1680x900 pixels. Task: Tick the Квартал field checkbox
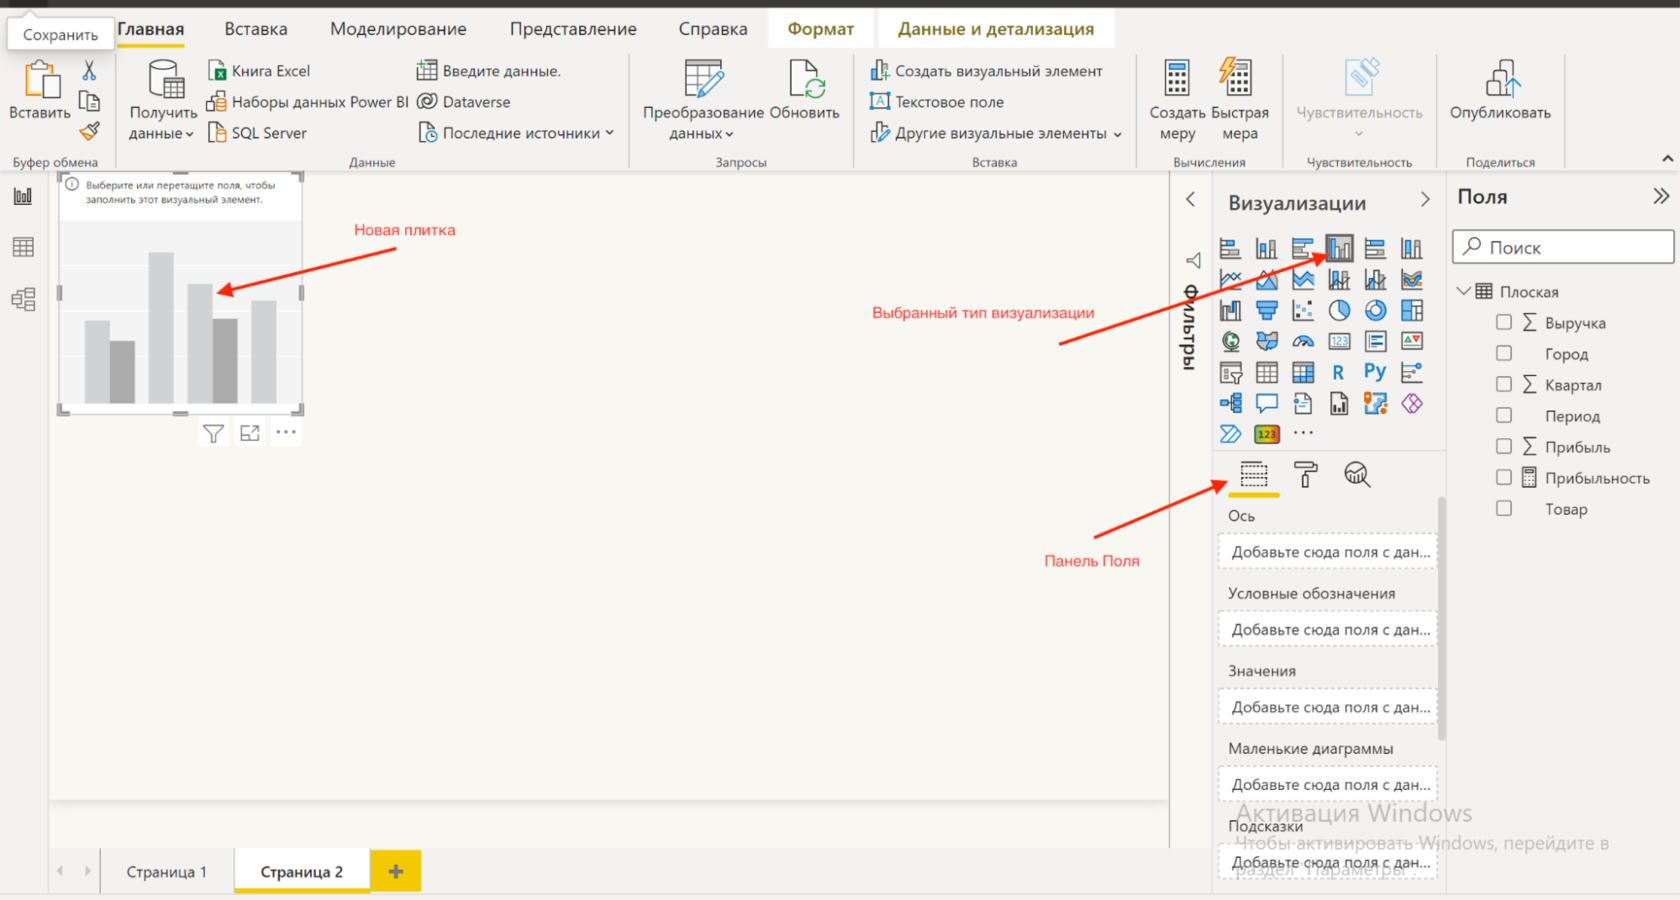(1503, 384)
